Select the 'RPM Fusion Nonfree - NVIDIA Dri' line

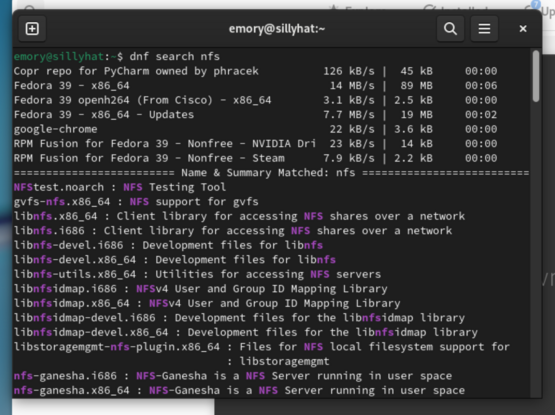pyautogui.click(x=255, y=144)
